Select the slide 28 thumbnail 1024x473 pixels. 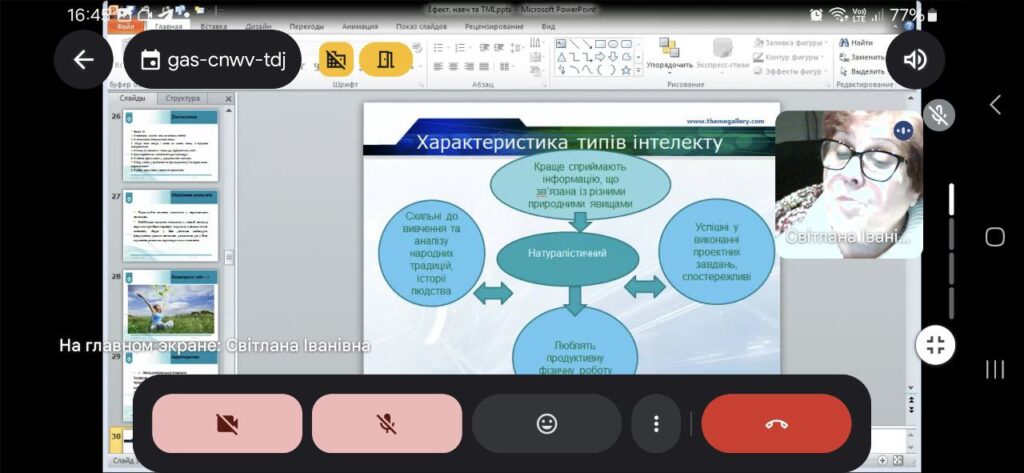coord(171,303)
